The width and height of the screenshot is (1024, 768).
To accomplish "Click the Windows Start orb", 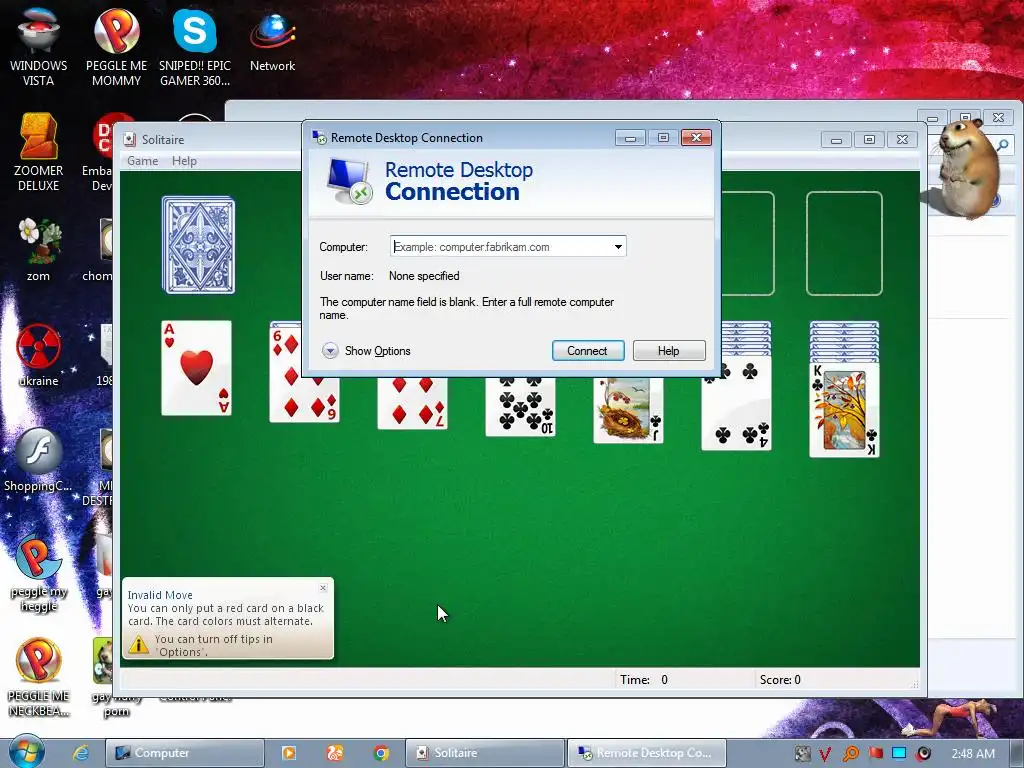I will point(26,751).
